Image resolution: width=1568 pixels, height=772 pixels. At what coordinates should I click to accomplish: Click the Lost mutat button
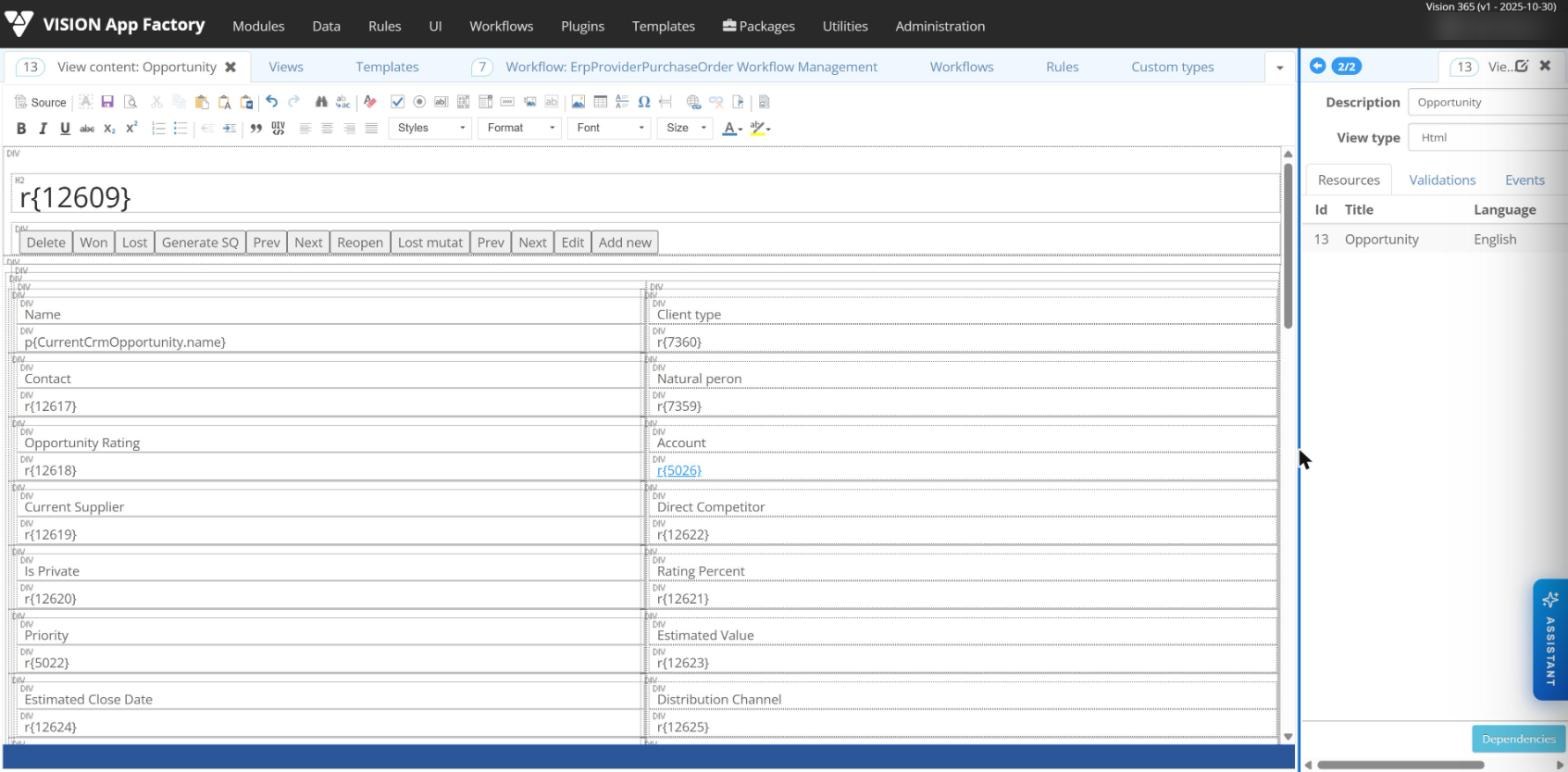(x=430, y=242)
